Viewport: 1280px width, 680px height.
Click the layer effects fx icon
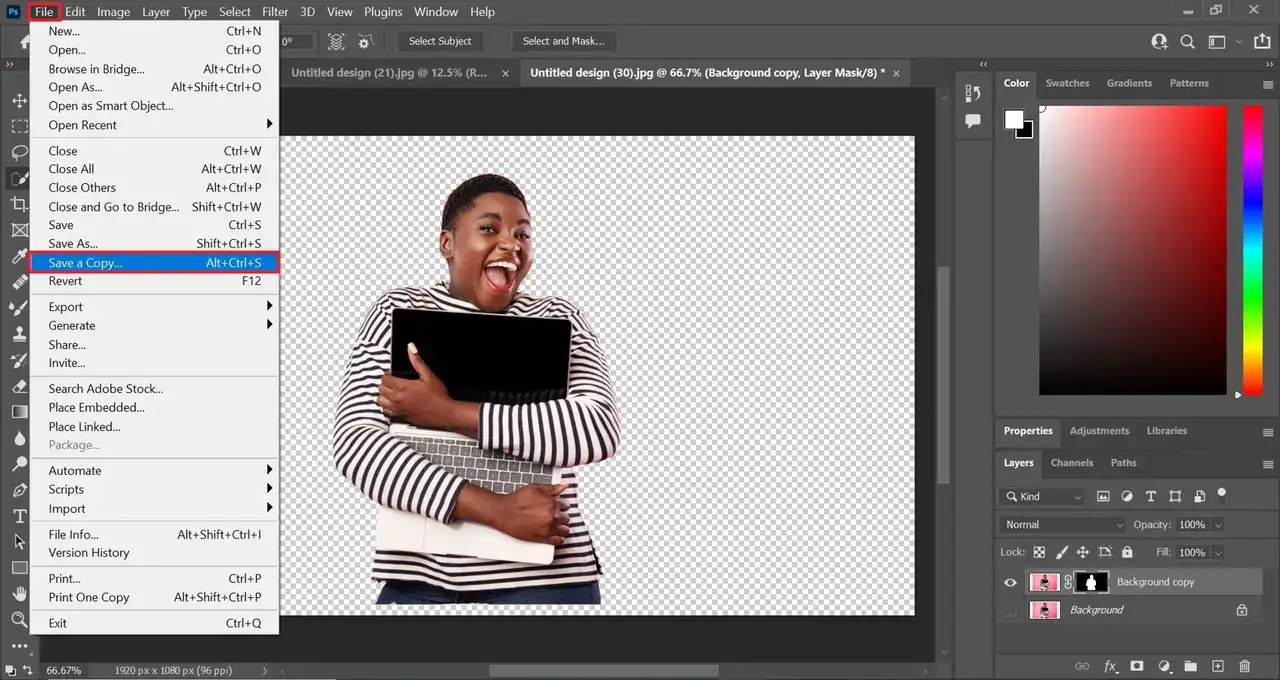pyautogui.click(x=1110, y=666)
